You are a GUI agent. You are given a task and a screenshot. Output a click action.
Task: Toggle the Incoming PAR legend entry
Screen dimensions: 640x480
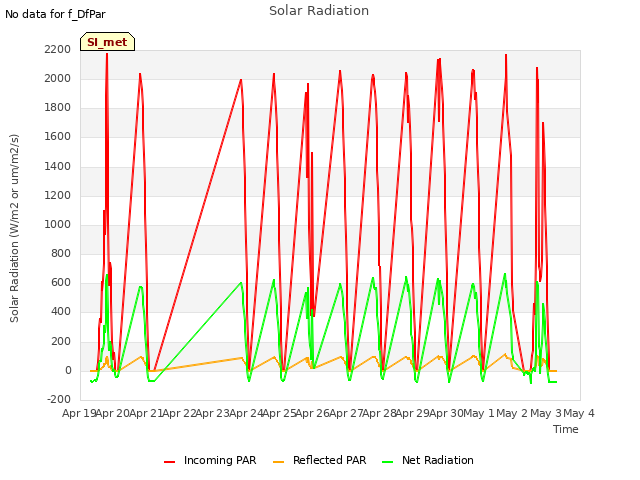(x=210, y=460)
